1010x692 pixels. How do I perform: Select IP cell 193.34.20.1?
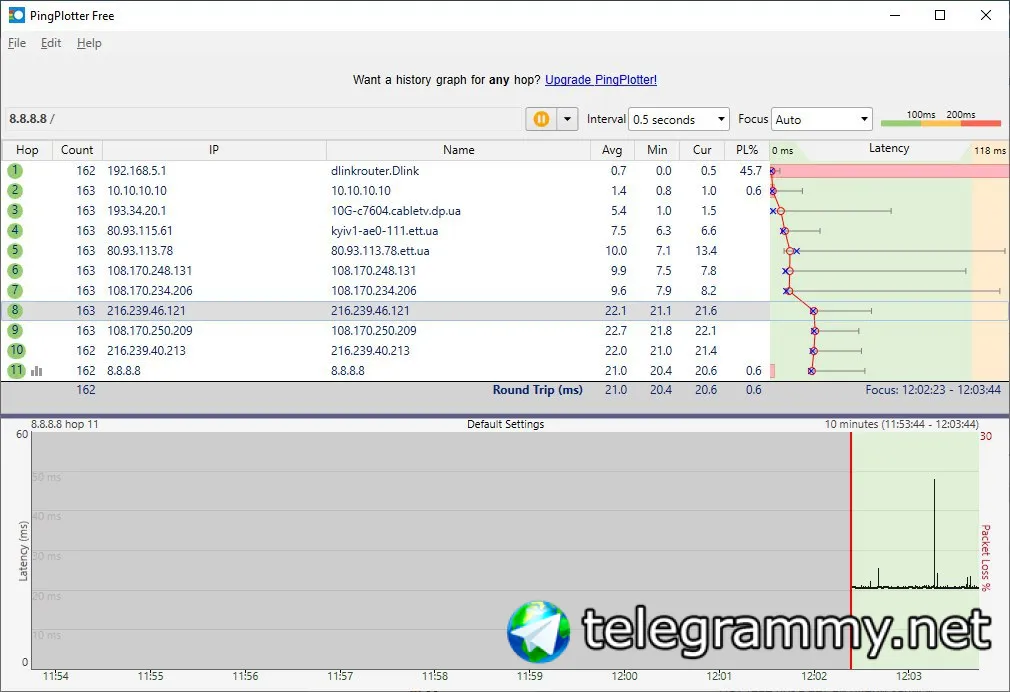[x=137, y=211]
